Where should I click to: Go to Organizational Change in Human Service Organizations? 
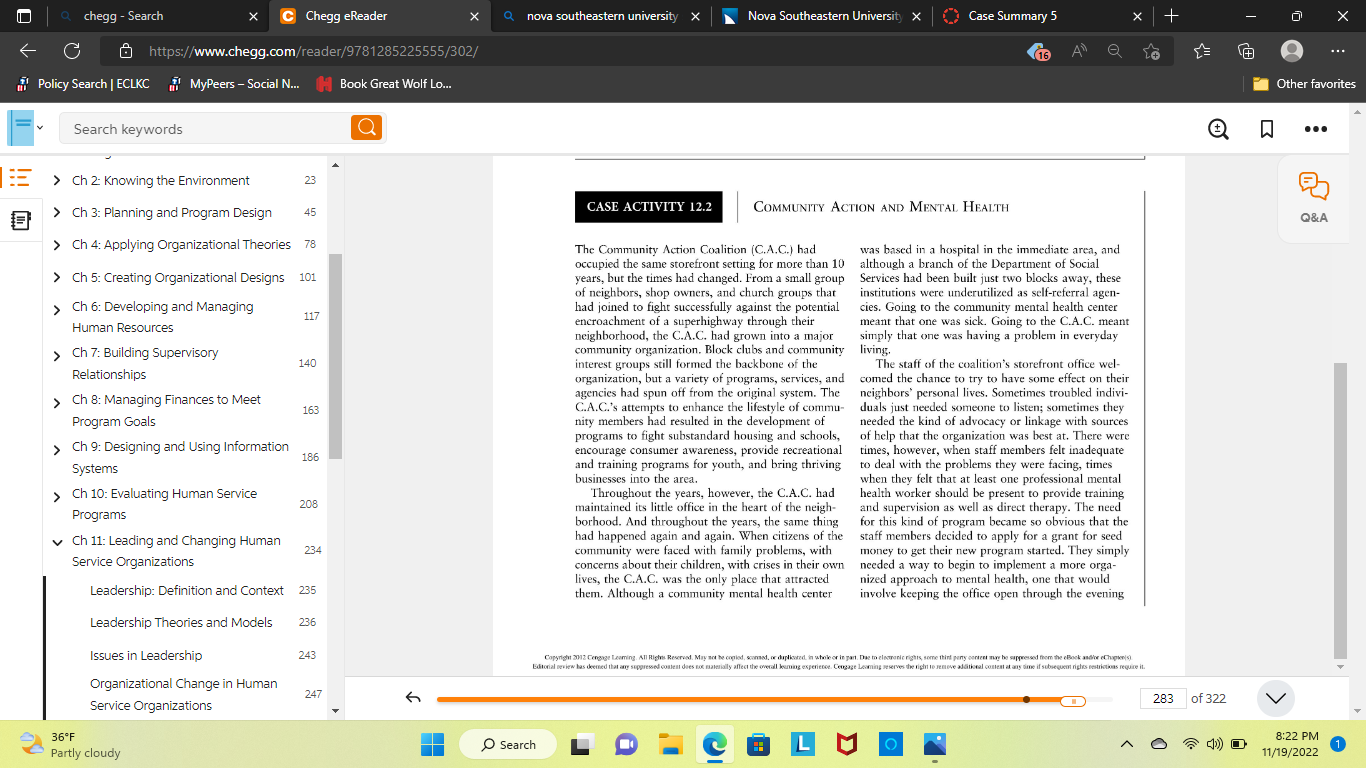click(184, 694)
